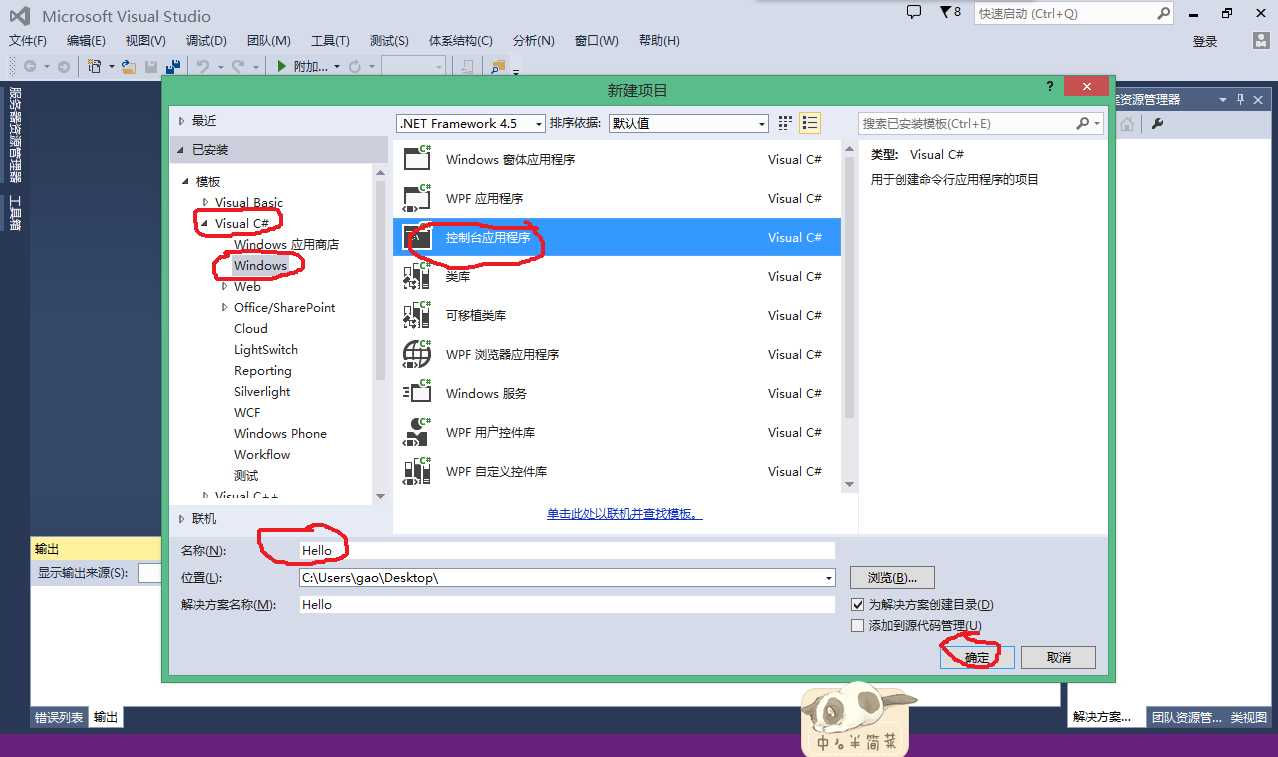Screen dimensions: 1278x757
Task: Select the Windows 服务 template icon
Action: (416, 393)
